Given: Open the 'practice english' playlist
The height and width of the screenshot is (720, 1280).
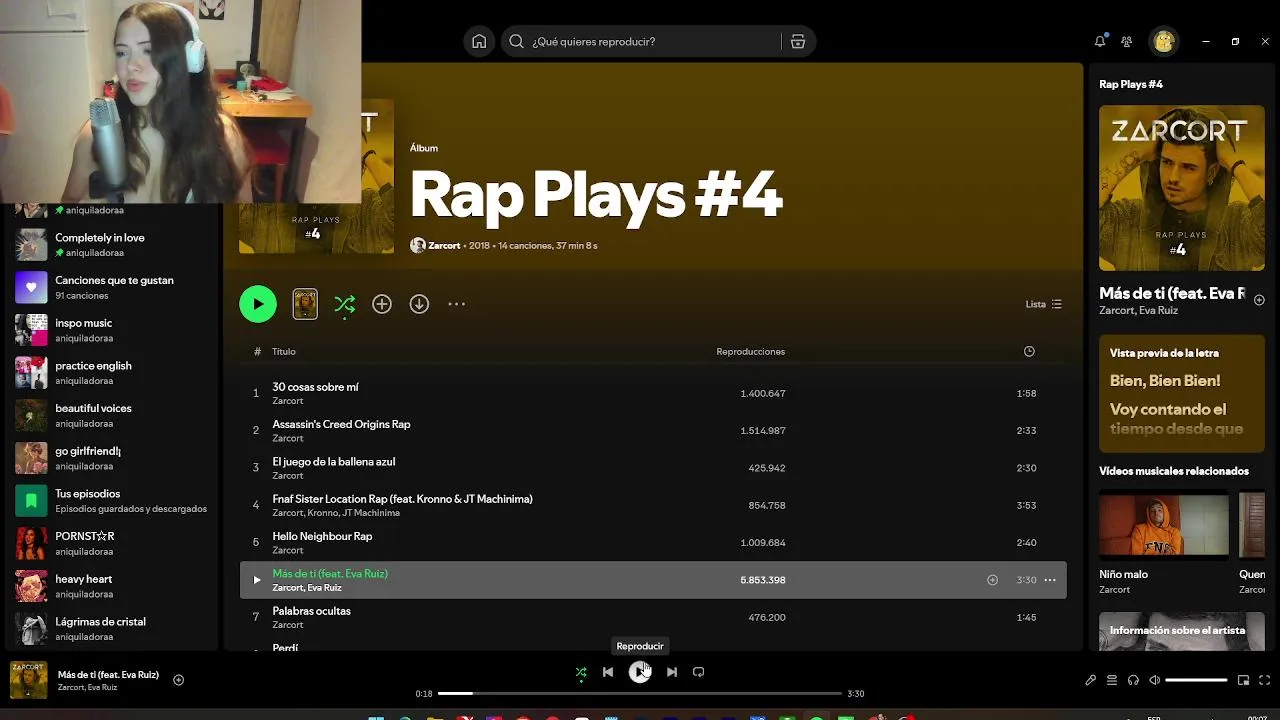Looking at the screenshot, I should [110, 373].
